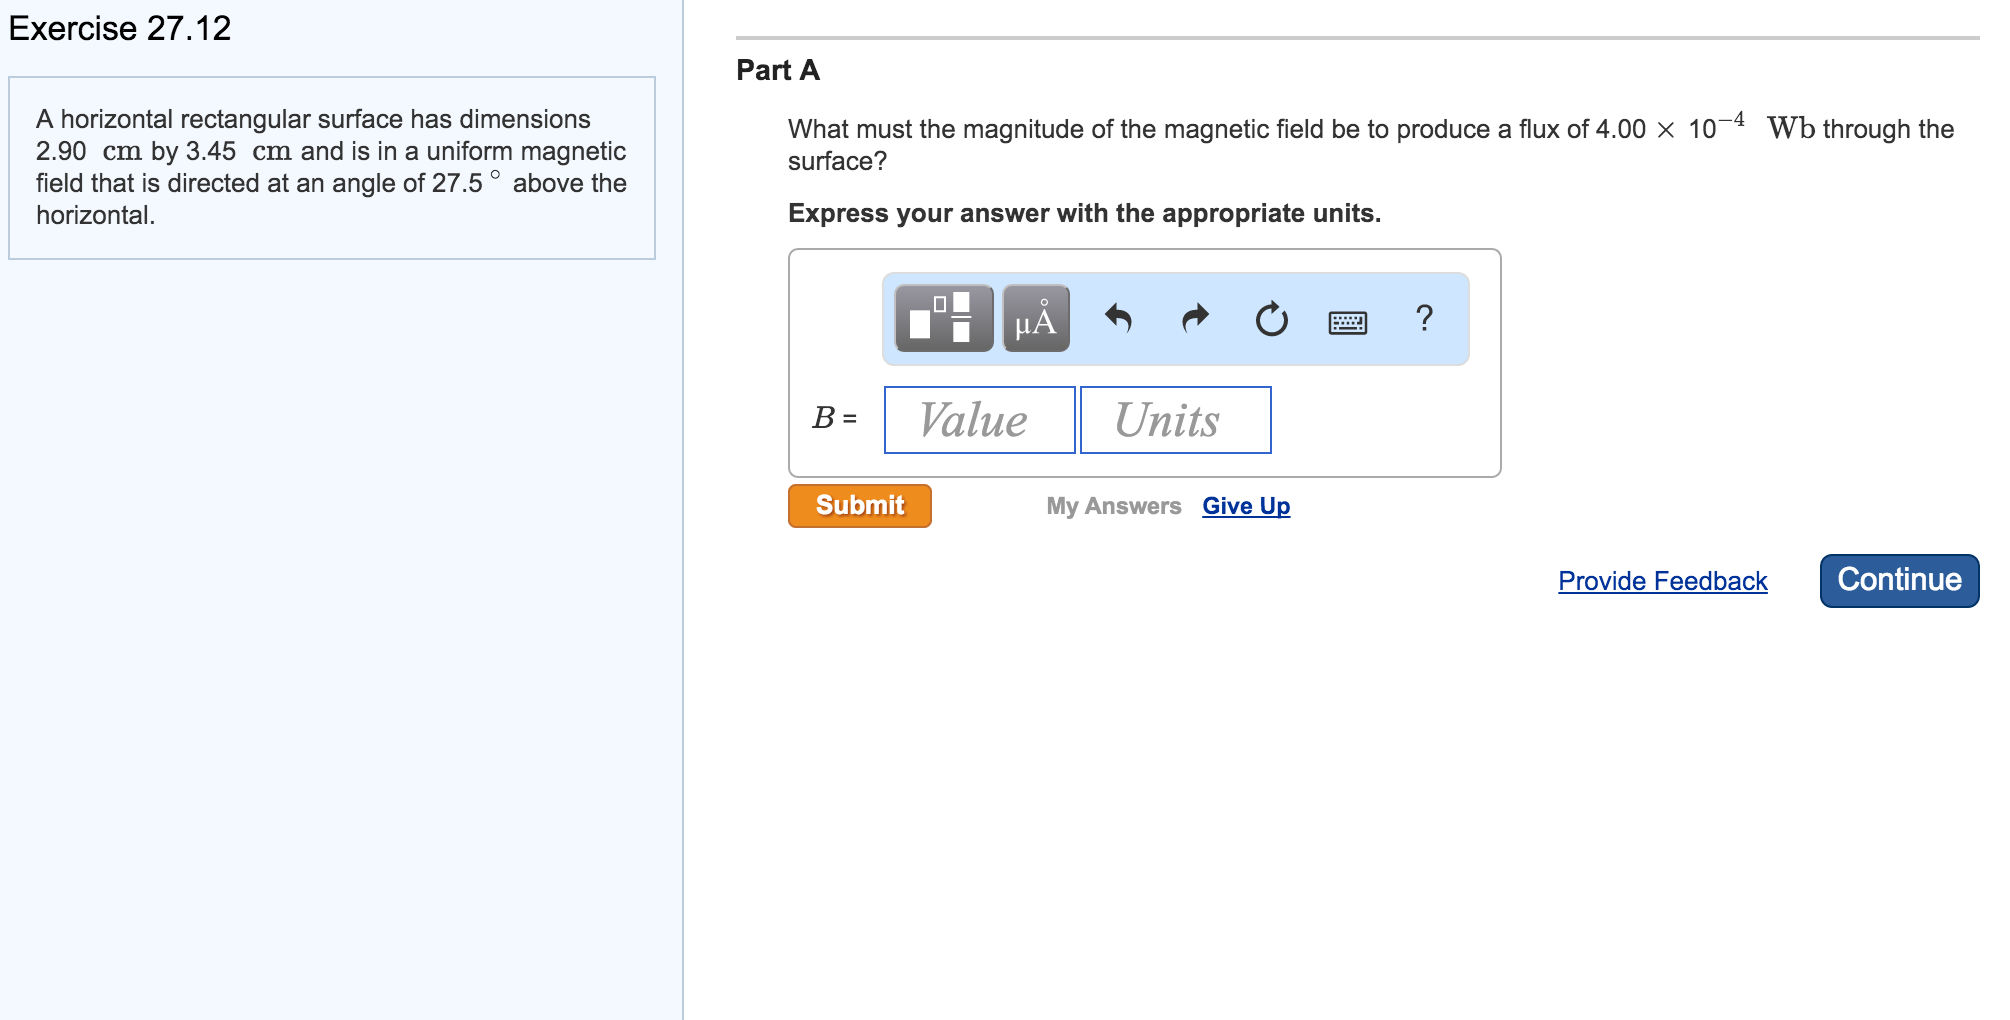
Task: Click the redo arrow in the answer toolbar
Action: point(1194,318)
